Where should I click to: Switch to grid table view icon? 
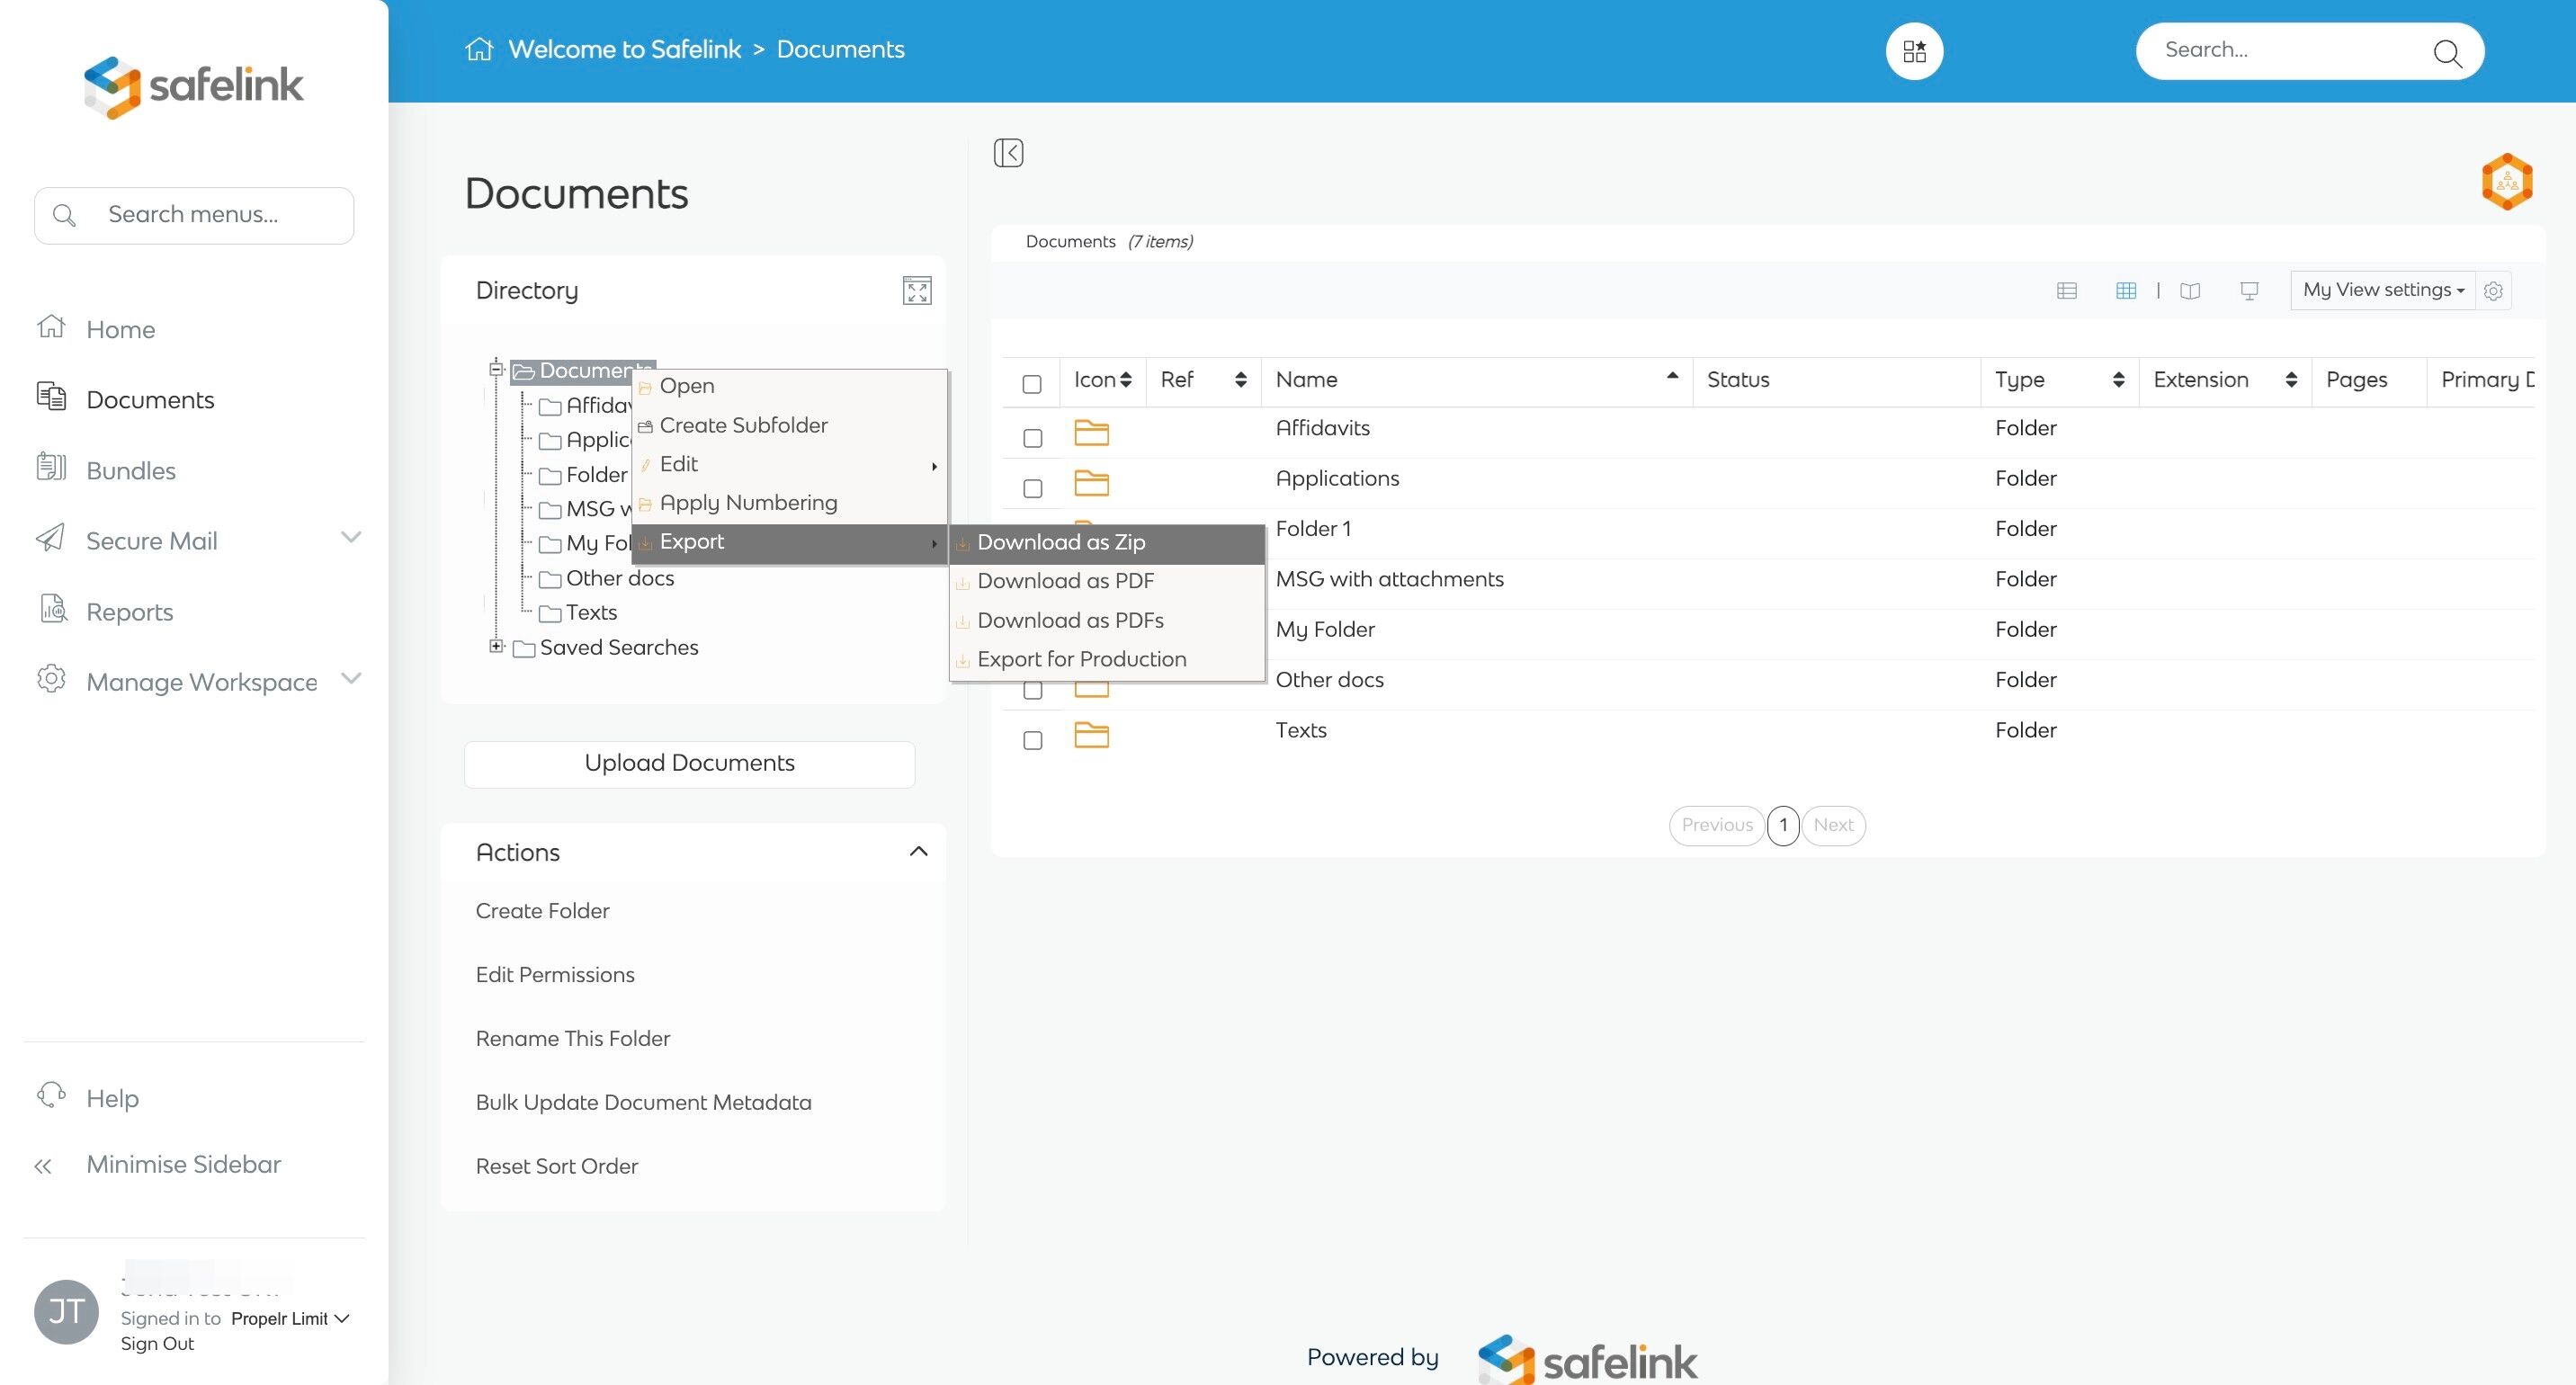coord(2126,291)
